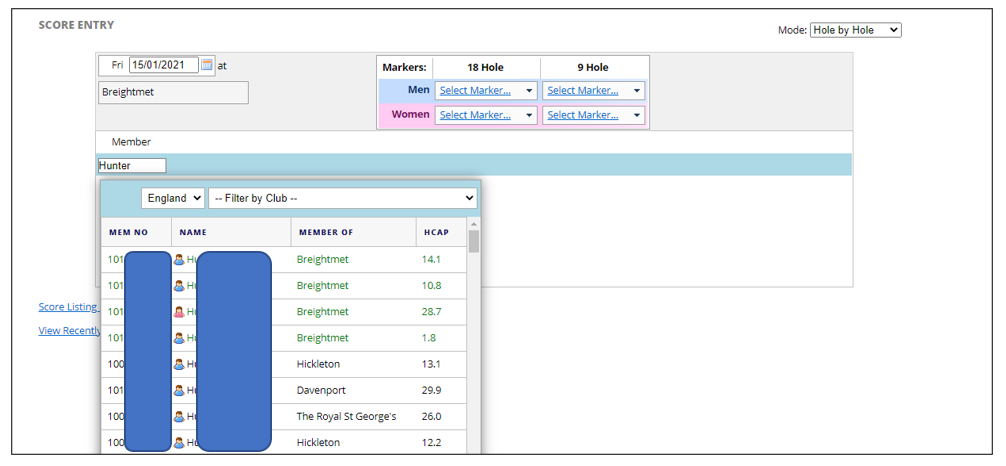The height and width of the screenshot is (466, 1006).
Task: Sort by the MEMBER OF column header
Action: [x=325, y=232]
